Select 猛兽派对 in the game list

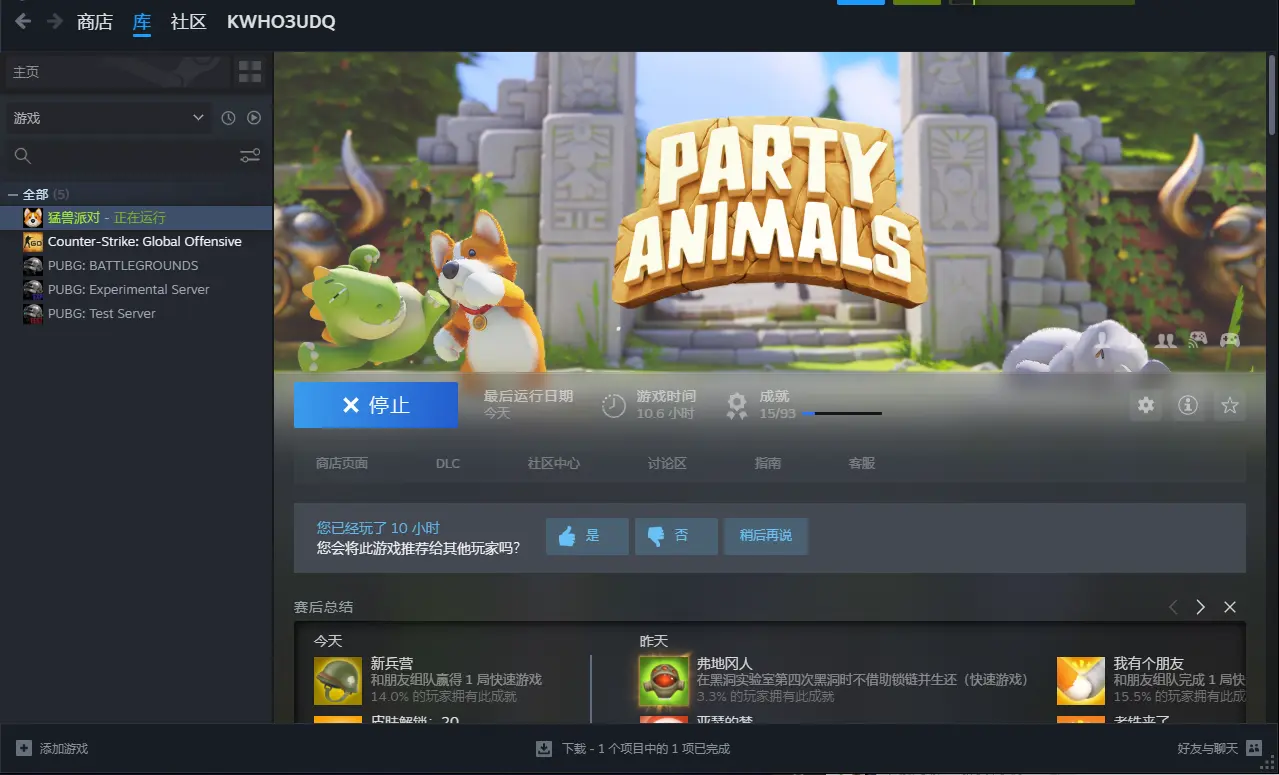pos(137,217)
